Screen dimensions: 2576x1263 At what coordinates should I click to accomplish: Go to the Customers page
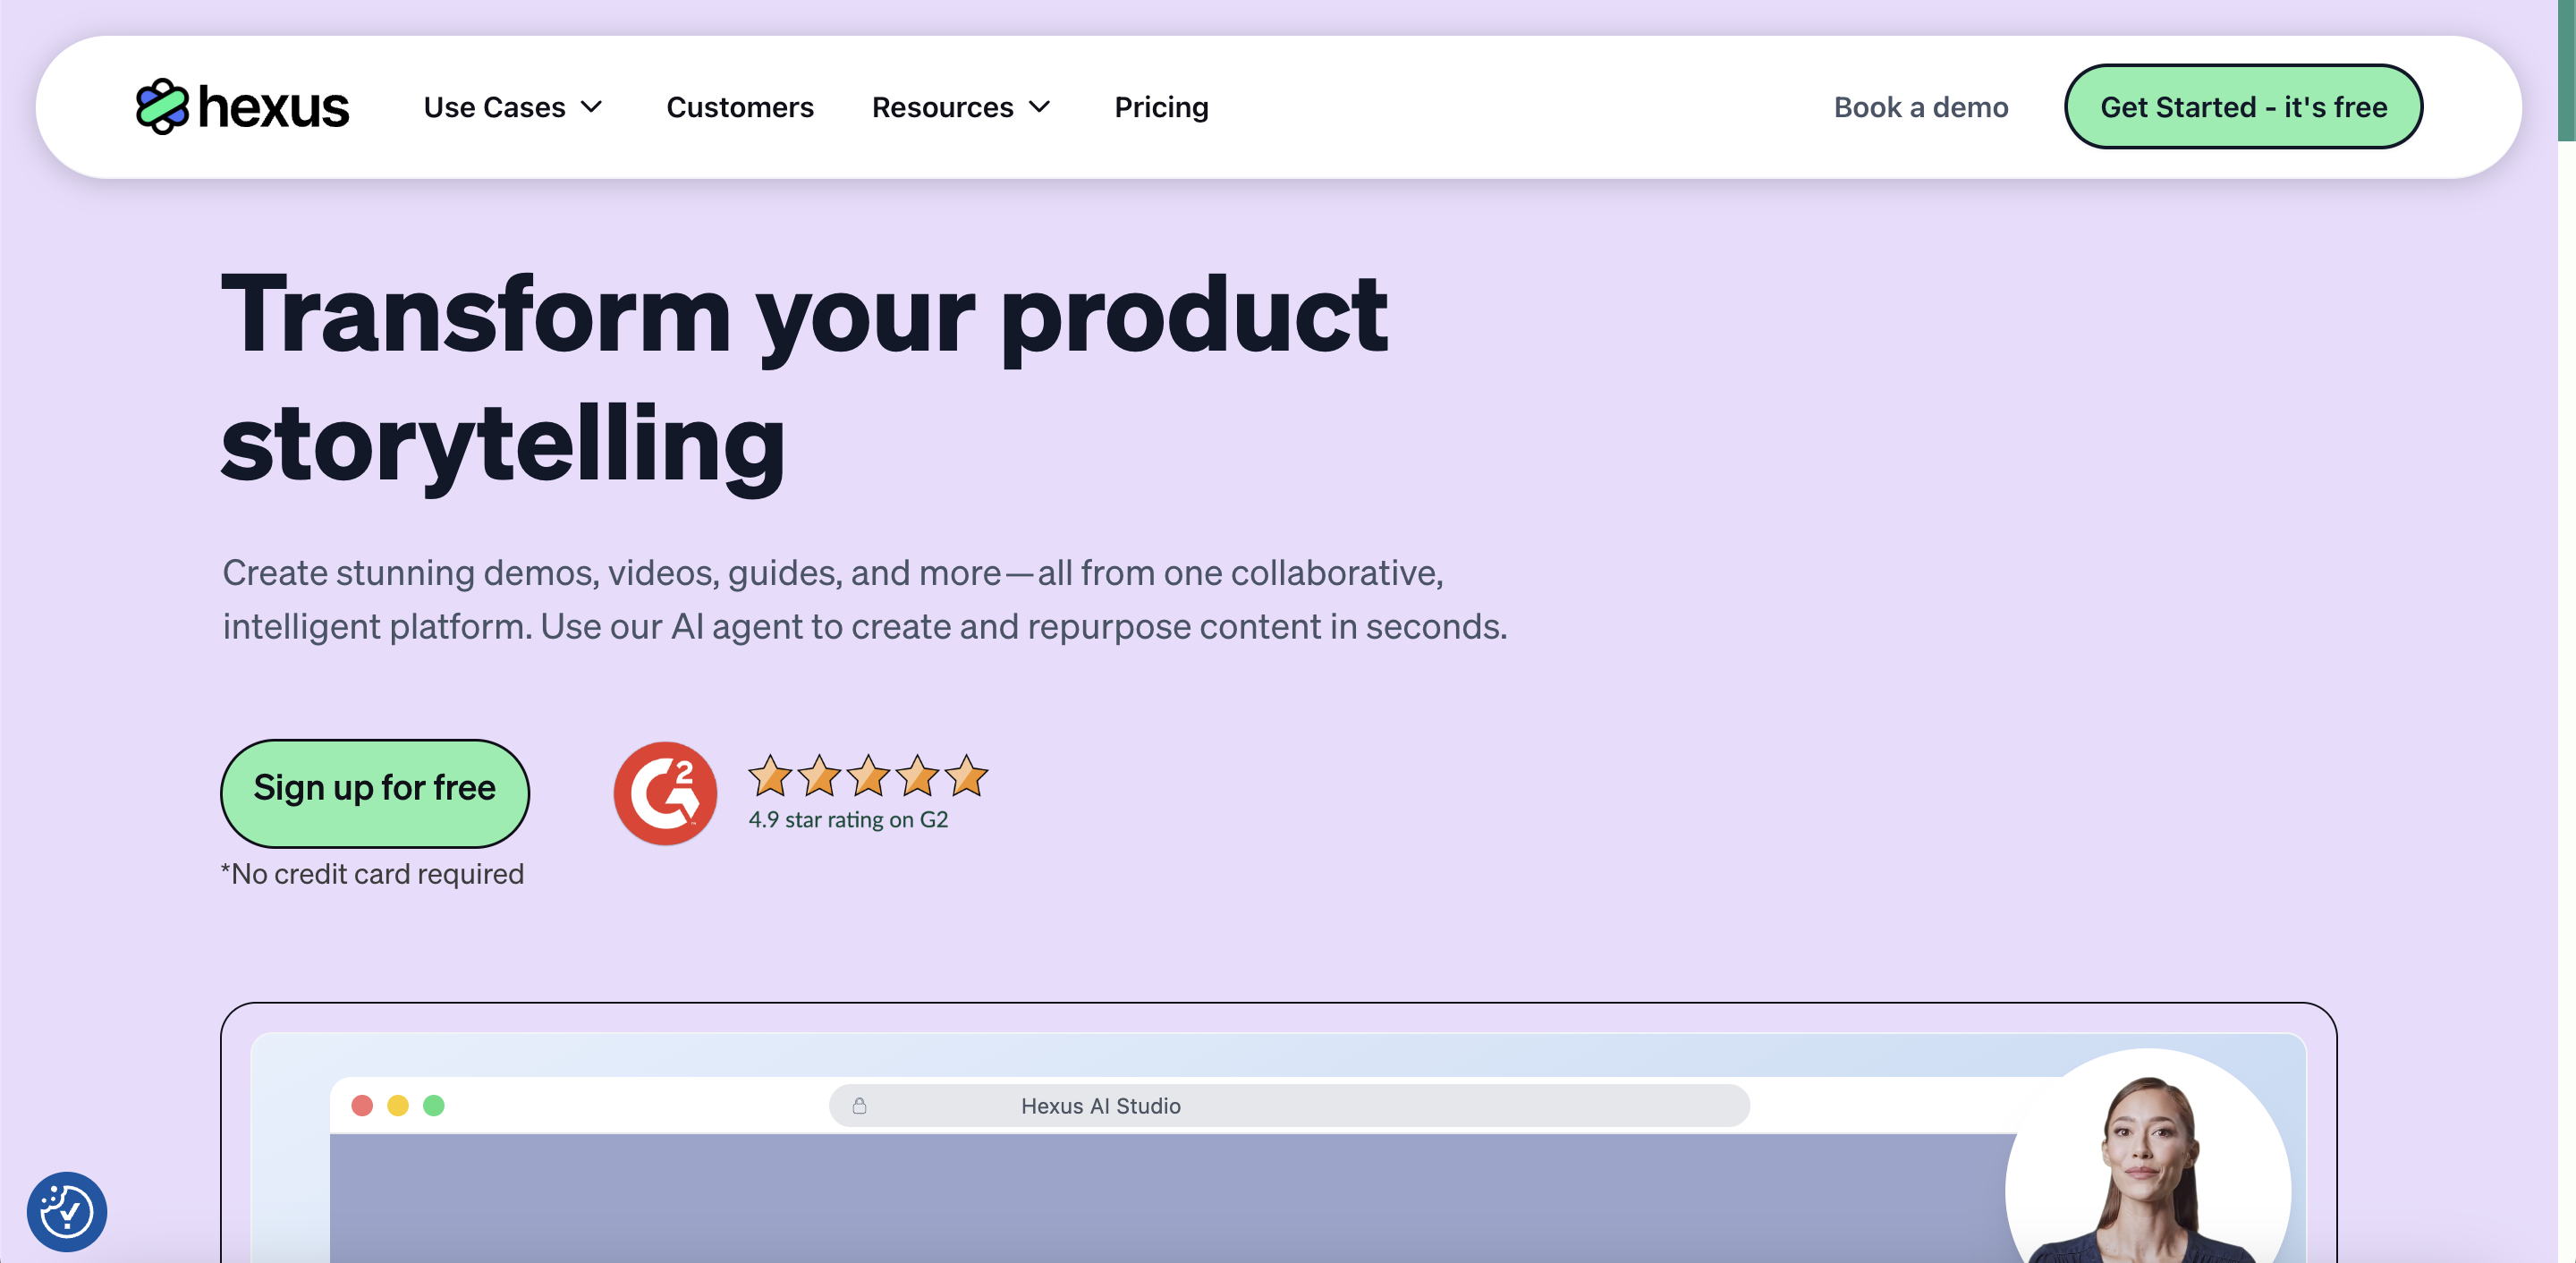[739, 107]
